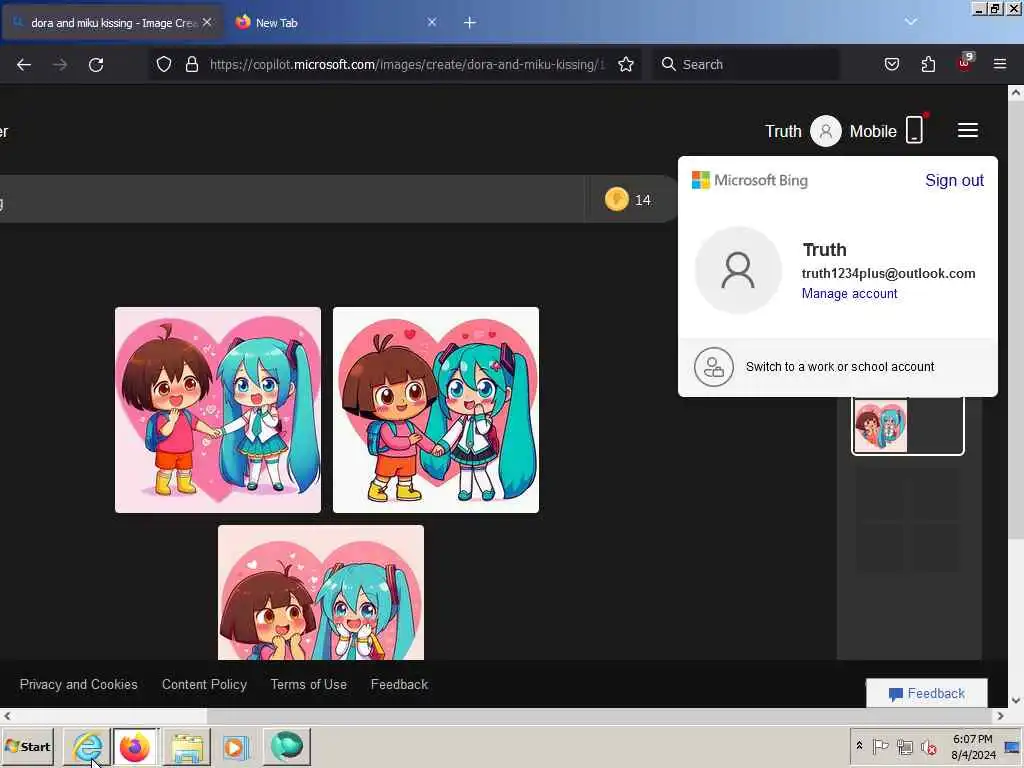Open Windows Explorer folder from taskbar
Screen dimensions: 1024x768
(187, 746)
